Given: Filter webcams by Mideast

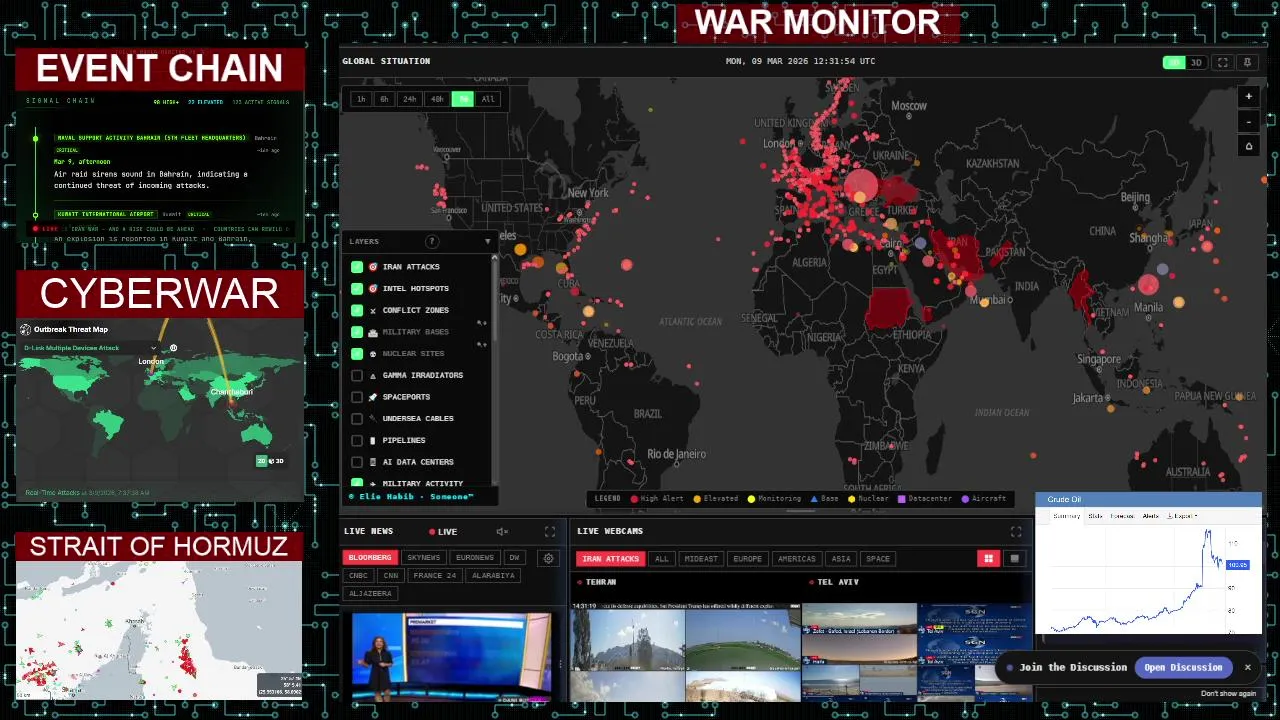Looking at the screenshot, I should [x=700, y=559].
